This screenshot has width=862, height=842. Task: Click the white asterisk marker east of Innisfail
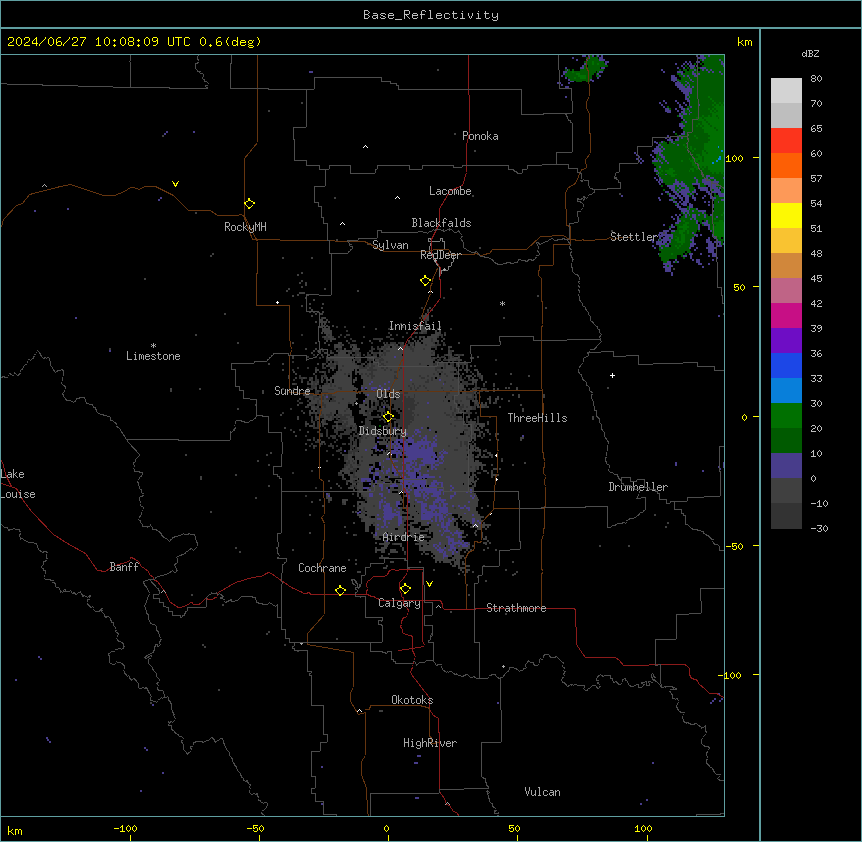(x=502, y=303)
